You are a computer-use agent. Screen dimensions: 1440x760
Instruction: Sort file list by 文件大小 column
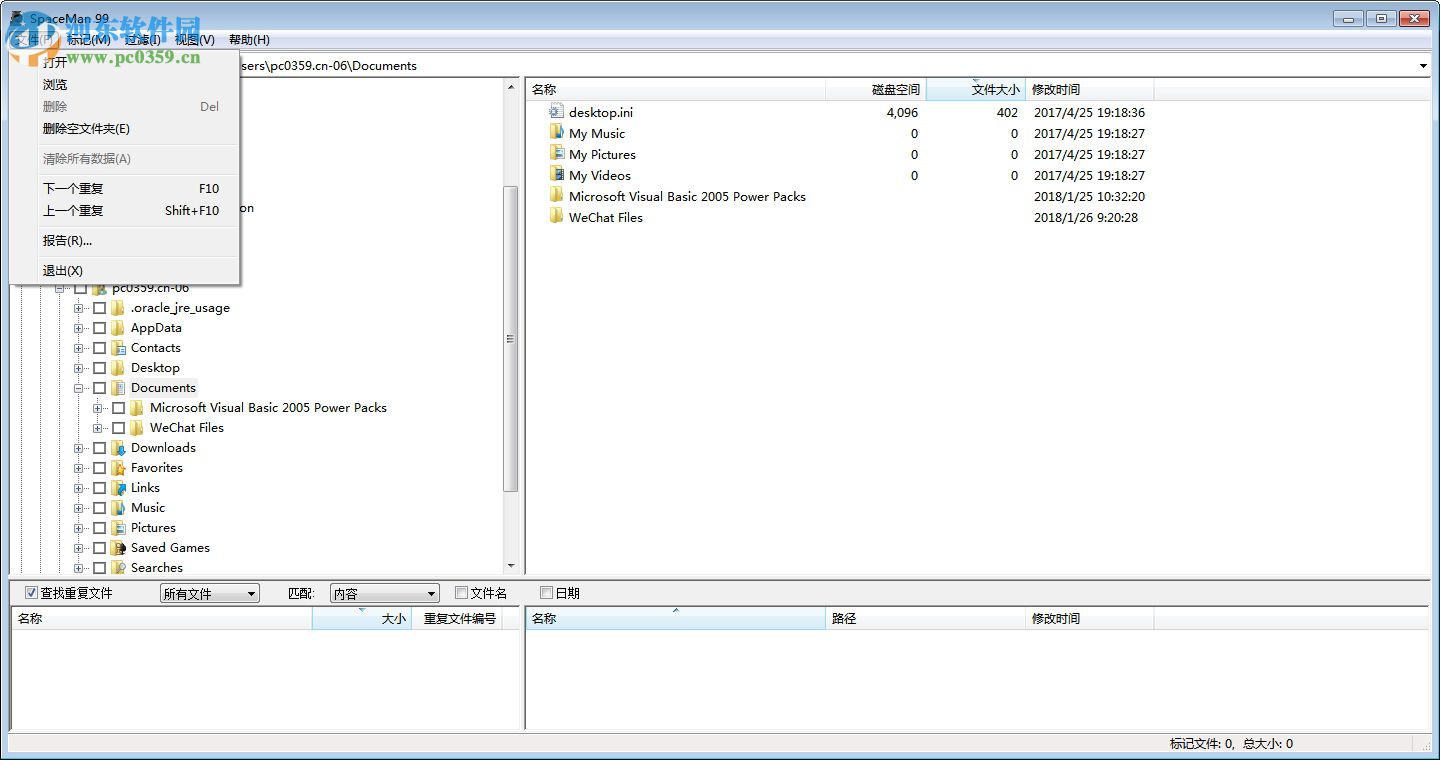[976, 90]
